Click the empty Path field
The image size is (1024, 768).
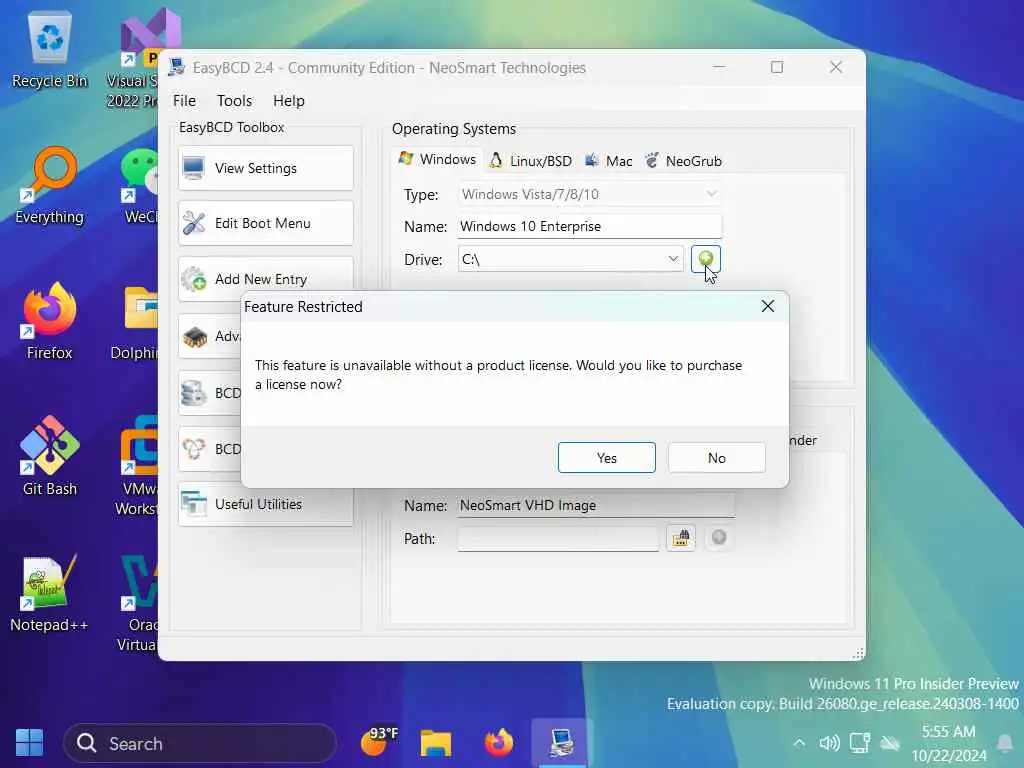pos(558,538)
